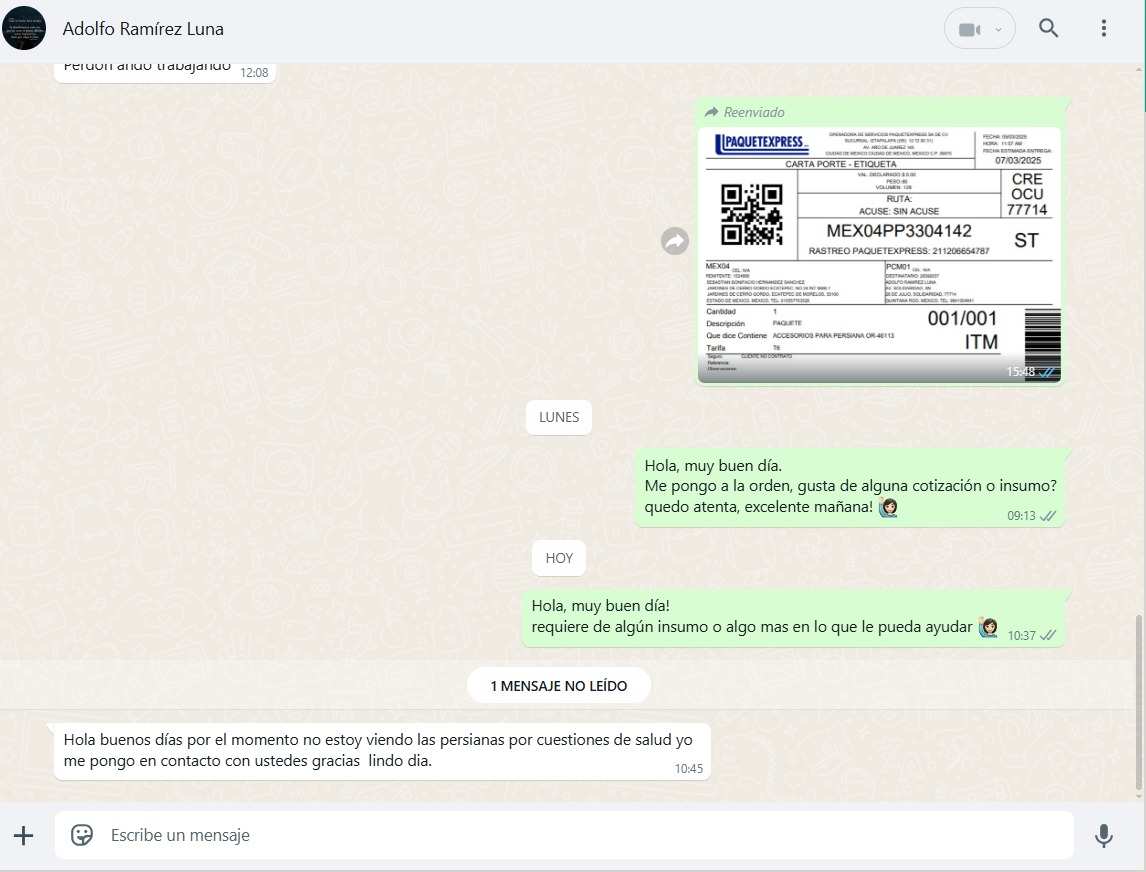This screenshot has height=872, width=1146.
Task: Open the attach menu with the plus icon
Action: pos(23,835)
